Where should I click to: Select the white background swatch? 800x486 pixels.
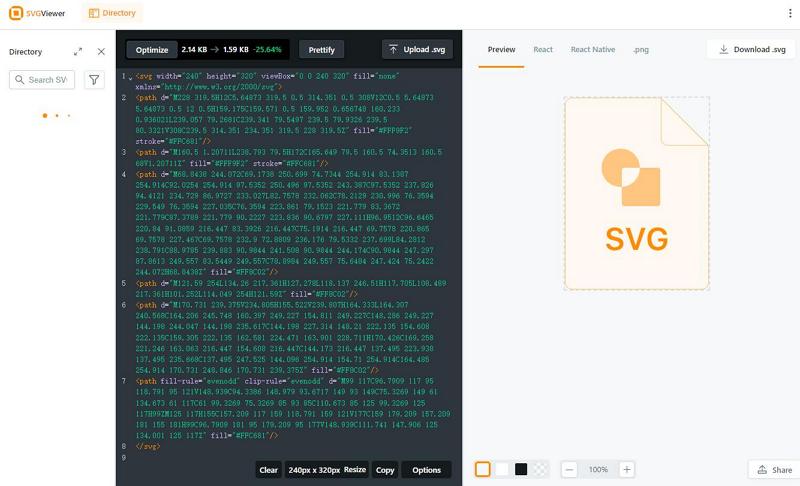pos(502,469)
